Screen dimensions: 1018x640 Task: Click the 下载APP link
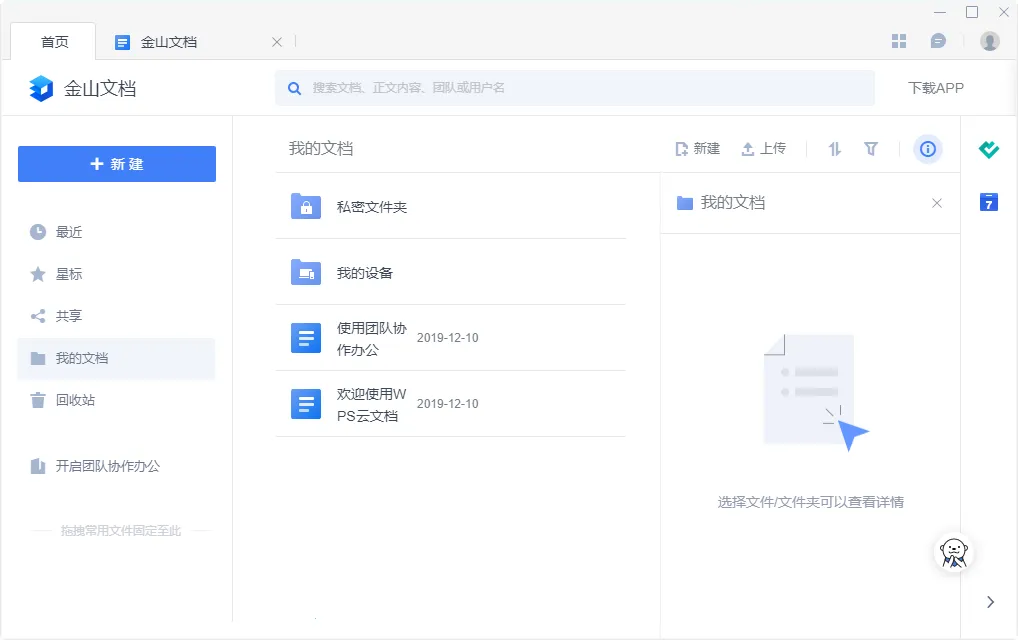935,88
